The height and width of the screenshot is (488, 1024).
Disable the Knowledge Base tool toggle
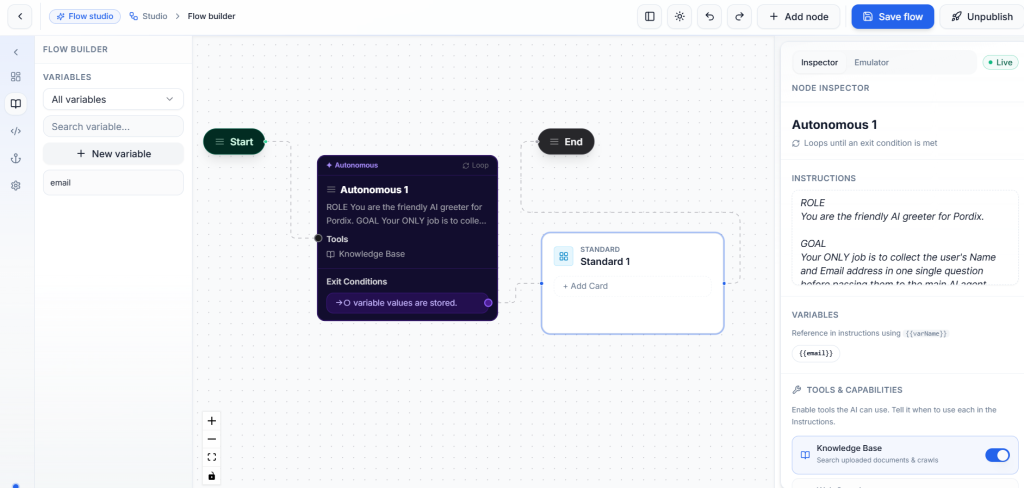pyautogui.click(x=997, y=455)
